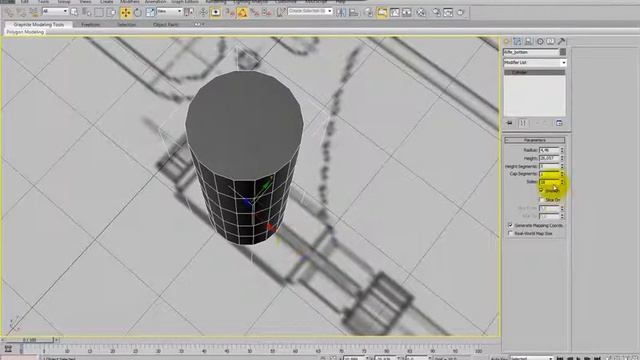
Task: Open the Layer Manager icon
Action: (368, 13)
